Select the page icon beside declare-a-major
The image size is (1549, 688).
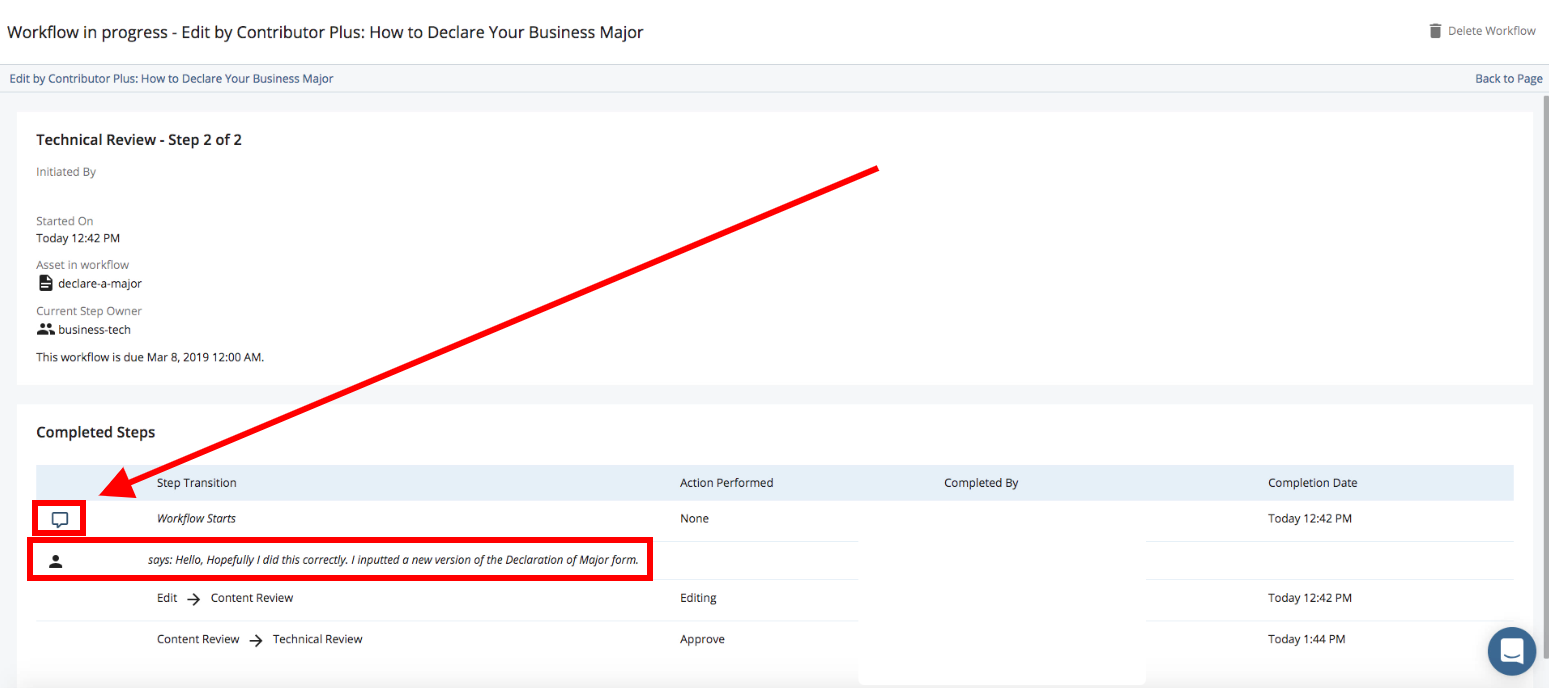pyautogui.click(x=43, y=283)
